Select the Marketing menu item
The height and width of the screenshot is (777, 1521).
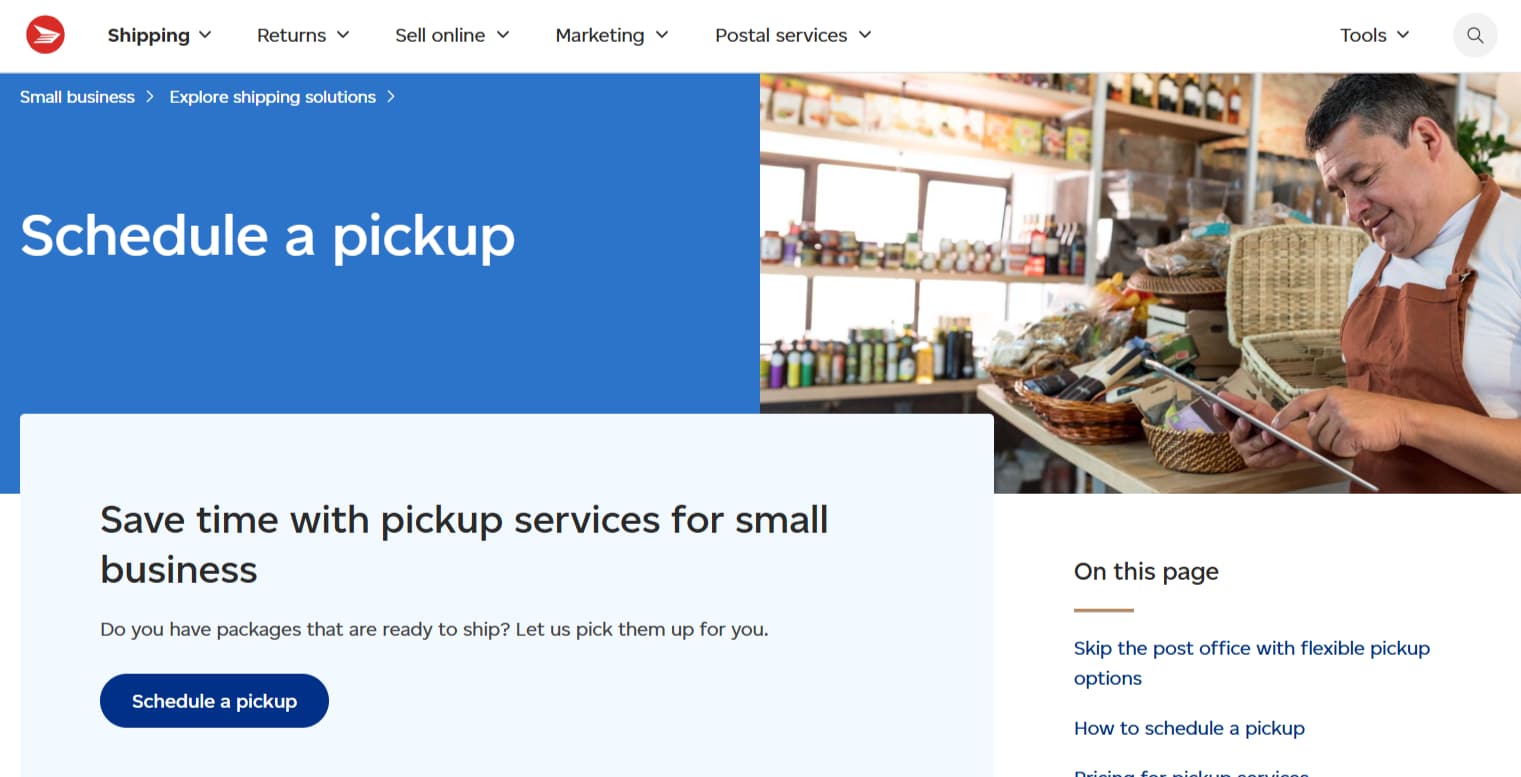(600, 35)
